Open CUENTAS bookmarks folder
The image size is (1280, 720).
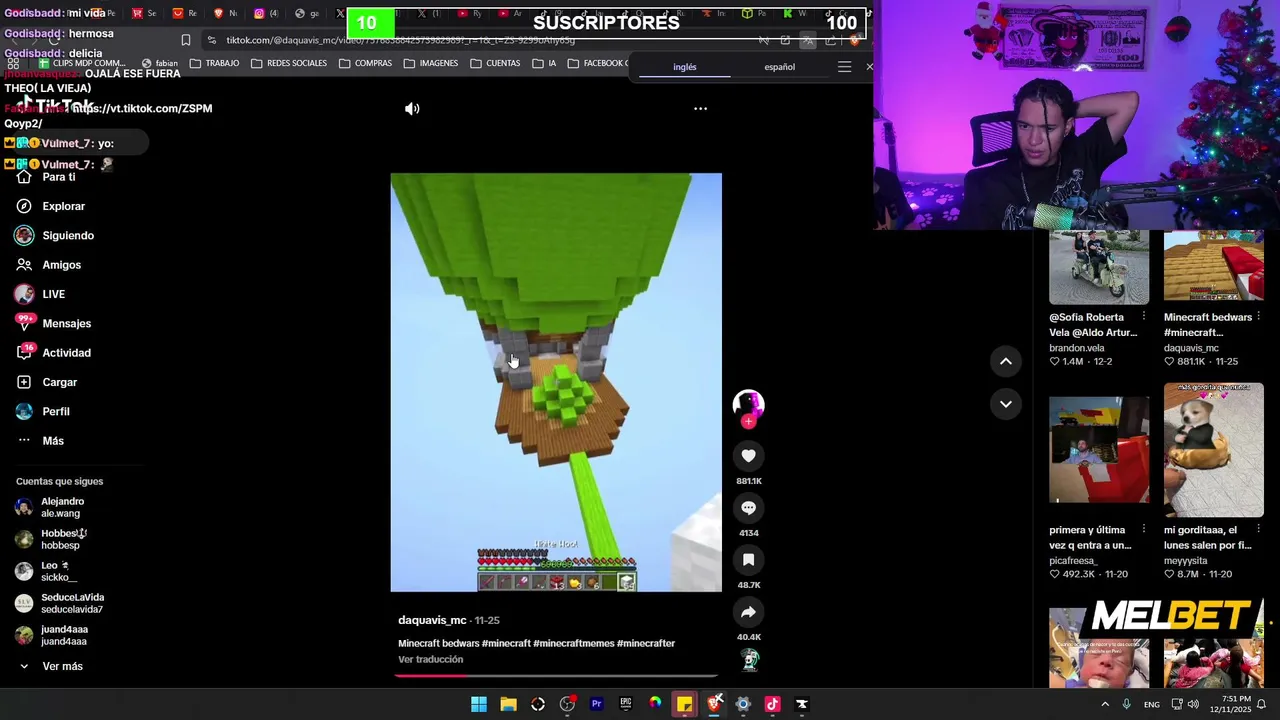click(495, 63)
